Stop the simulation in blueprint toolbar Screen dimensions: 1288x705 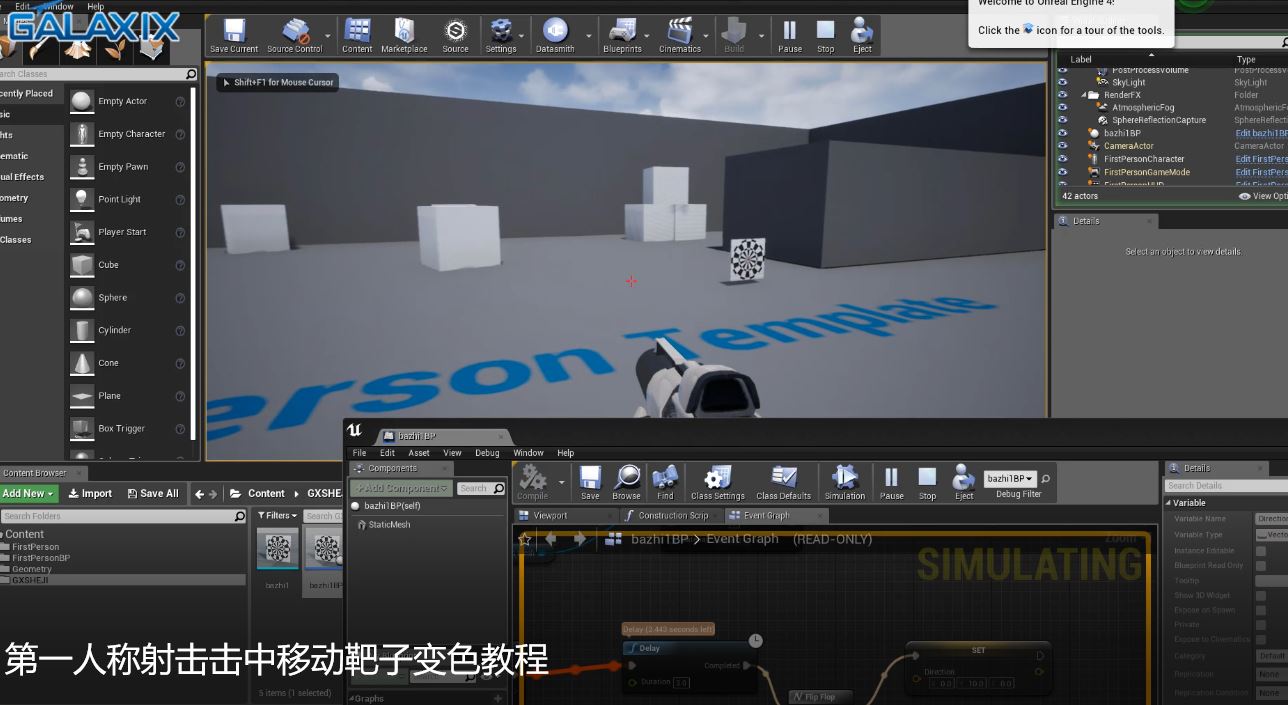(927, 480)
